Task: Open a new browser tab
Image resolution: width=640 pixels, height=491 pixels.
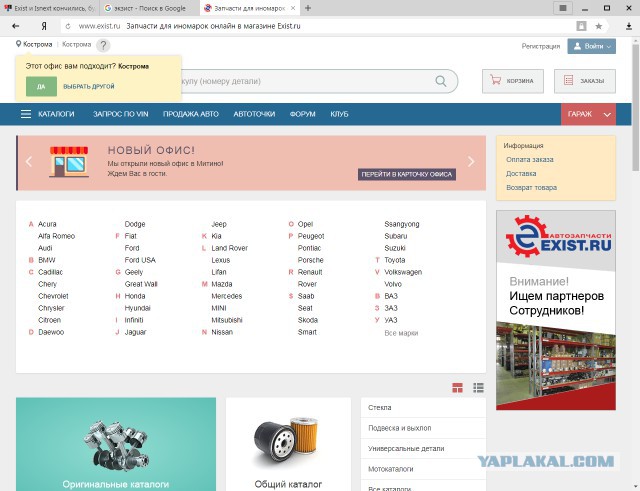Action: (x=308, y=8)
